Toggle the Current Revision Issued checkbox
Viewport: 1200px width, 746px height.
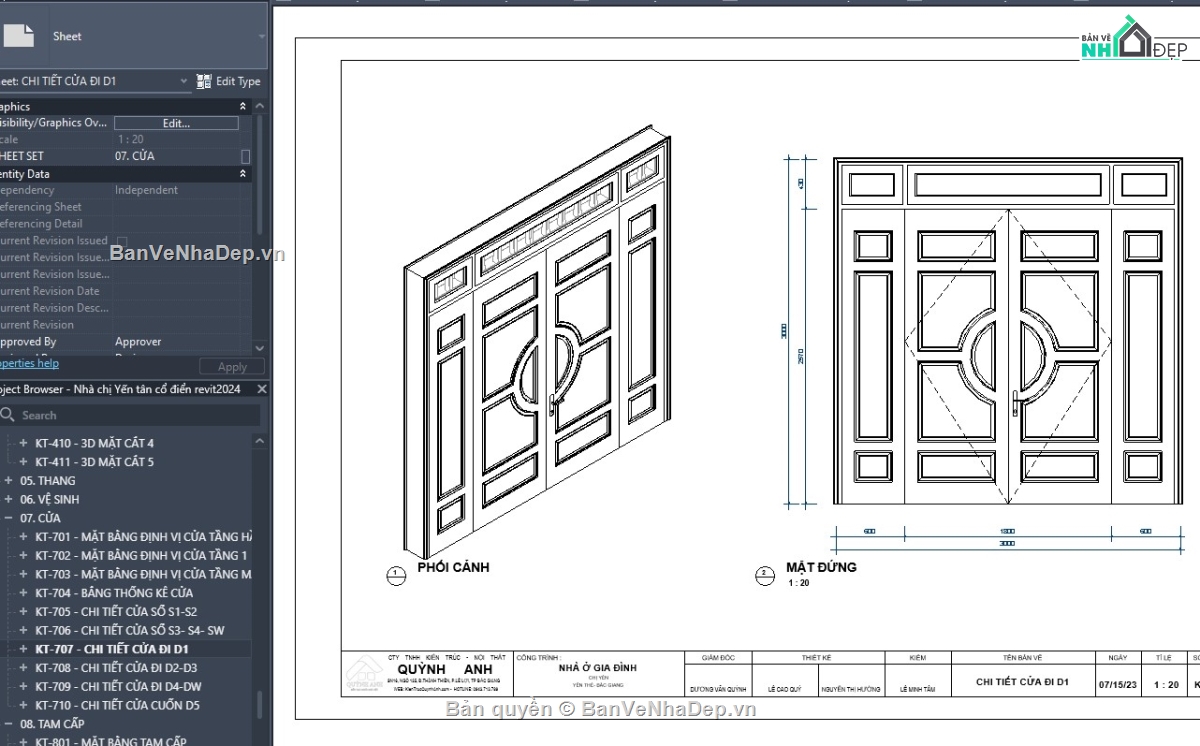point(122,241)
